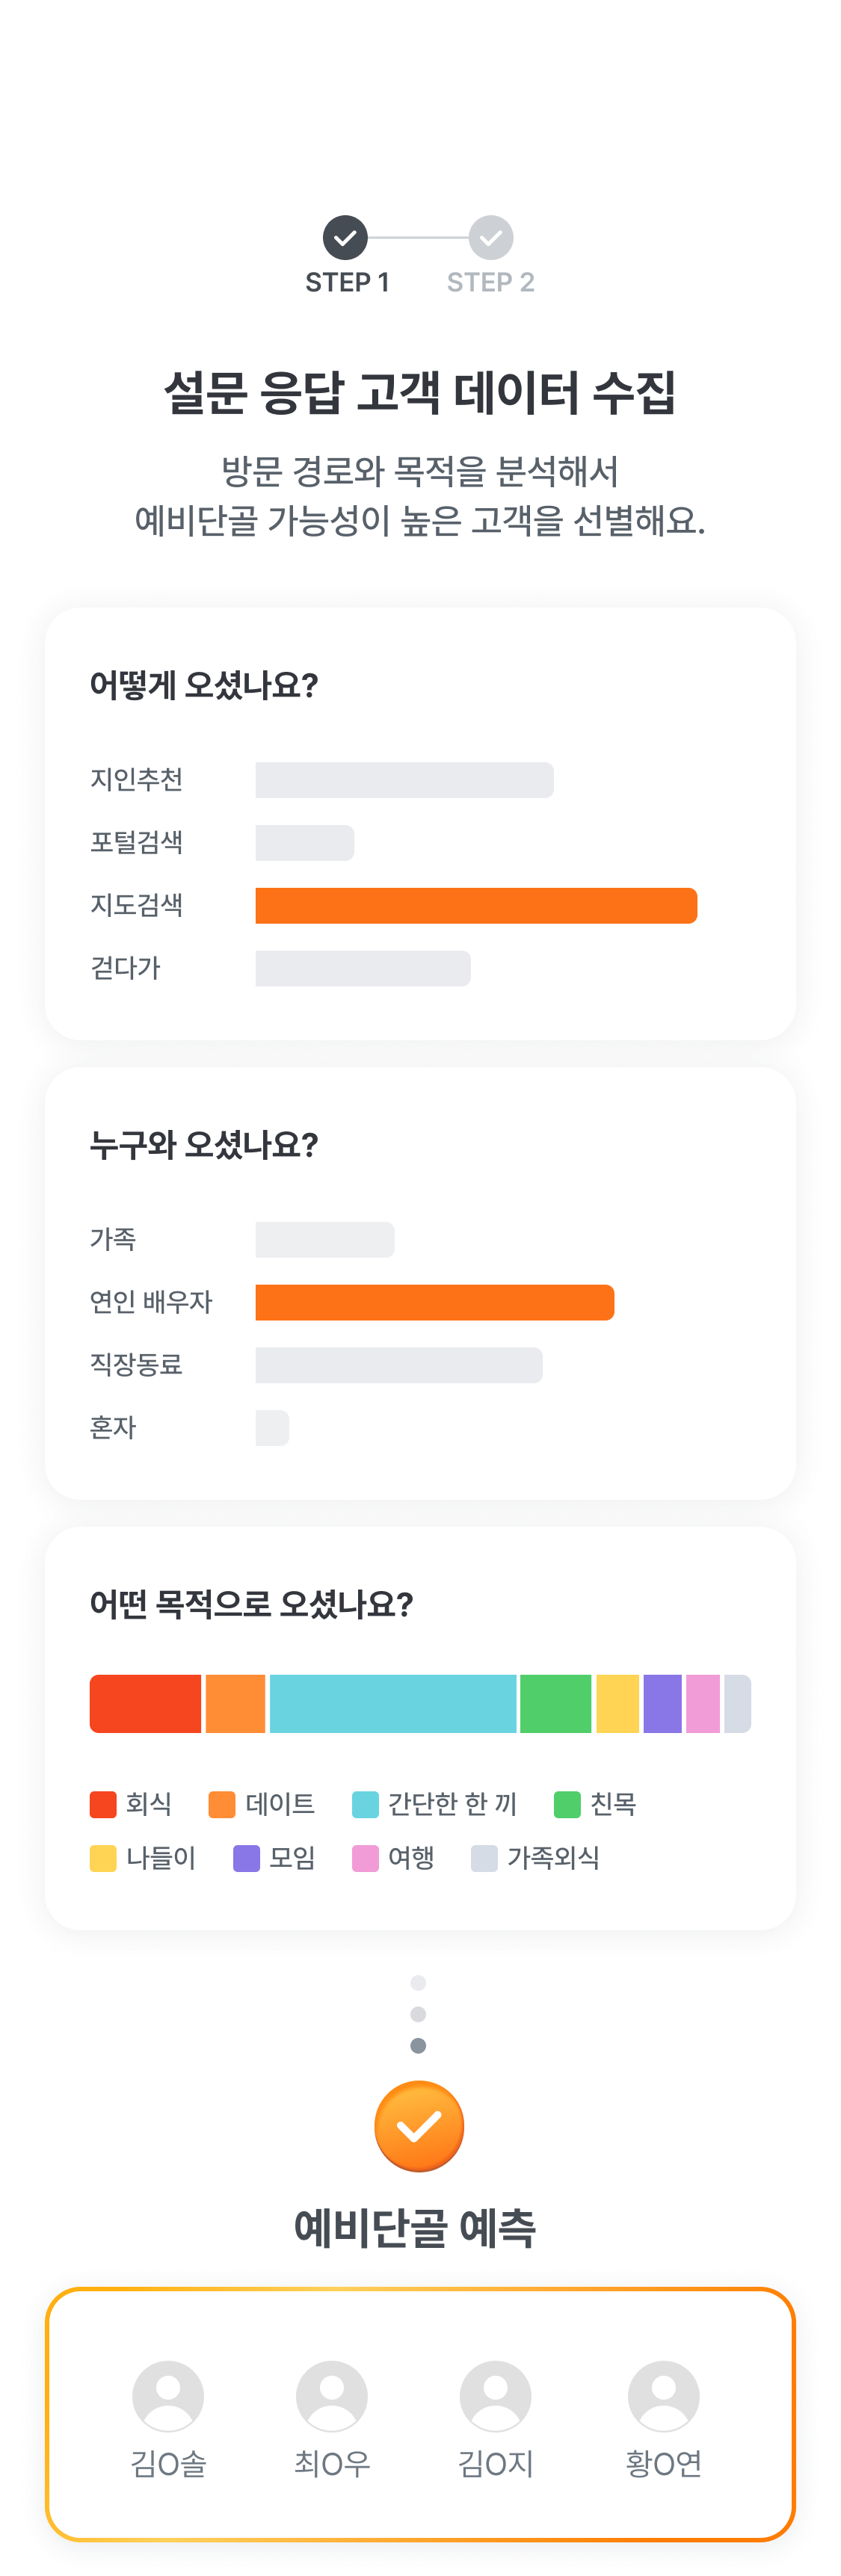
Task: Select the STEP 2 label
Action: [491, 283]
